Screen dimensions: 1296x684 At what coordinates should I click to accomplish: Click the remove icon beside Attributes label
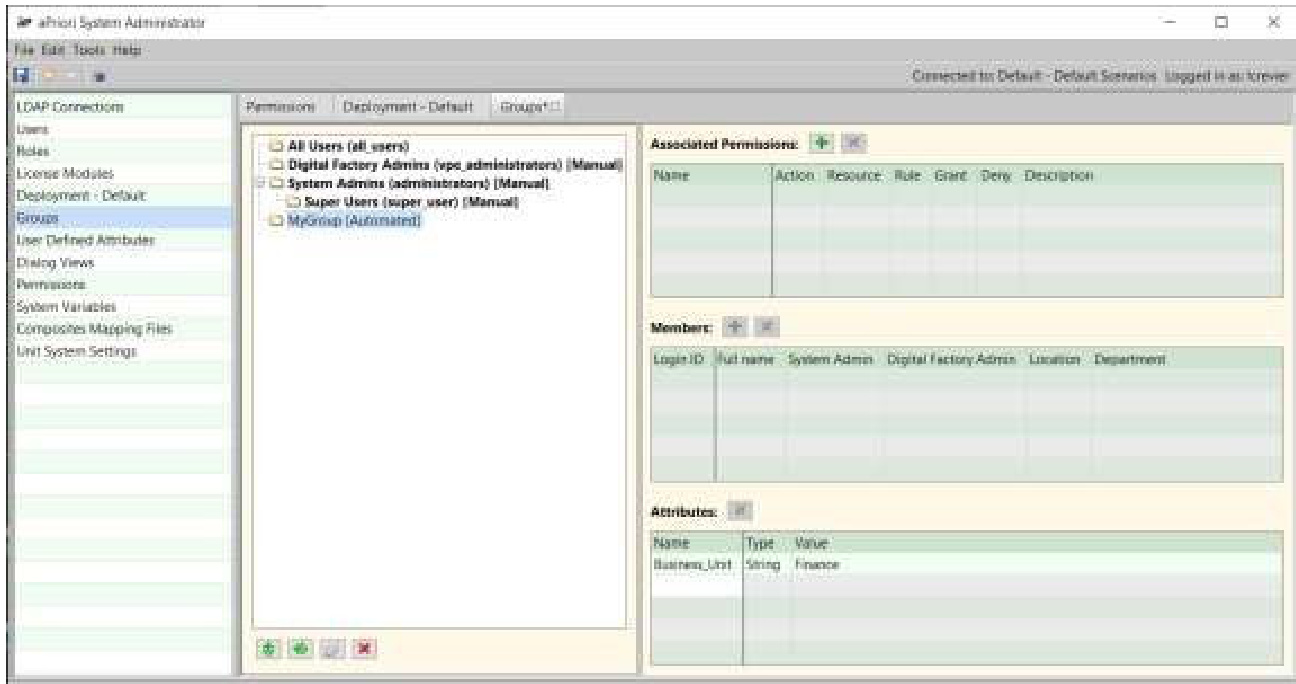739,510
